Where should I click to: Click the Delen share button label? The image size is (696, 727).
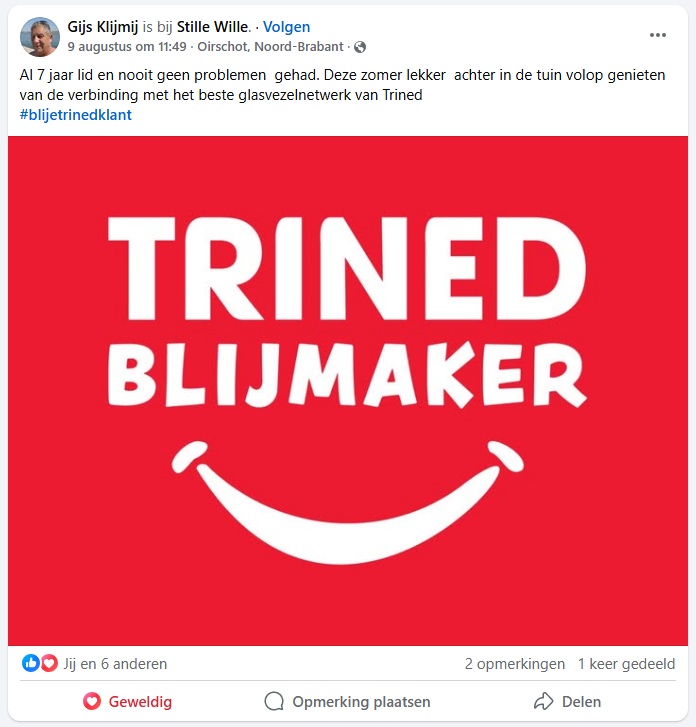(581, 701)
